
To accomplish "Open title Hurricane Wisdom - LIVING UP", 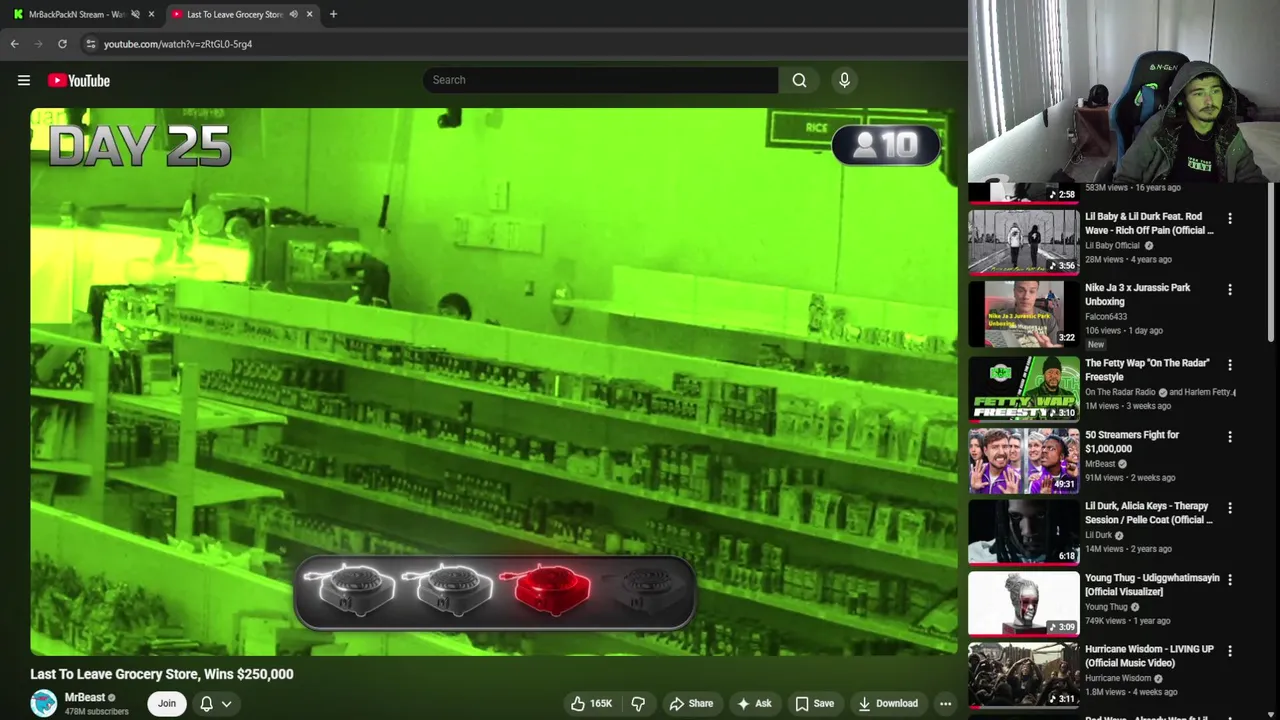I will point(1149,656).
